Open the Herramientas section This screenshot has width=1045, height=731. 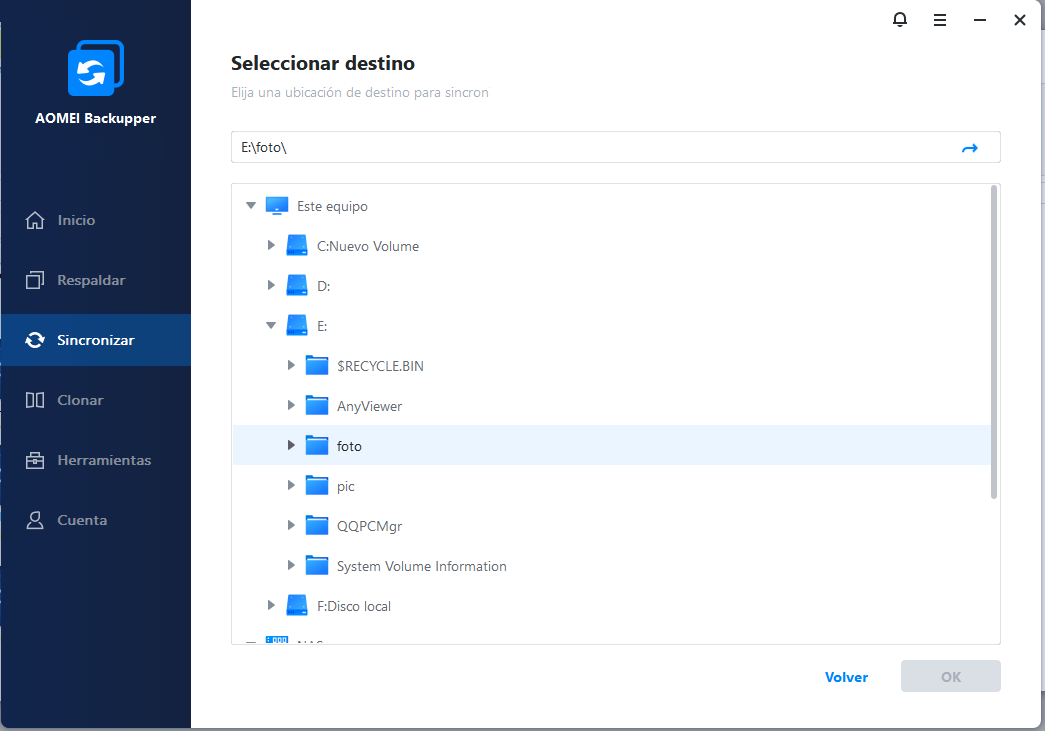coord(96,460)
